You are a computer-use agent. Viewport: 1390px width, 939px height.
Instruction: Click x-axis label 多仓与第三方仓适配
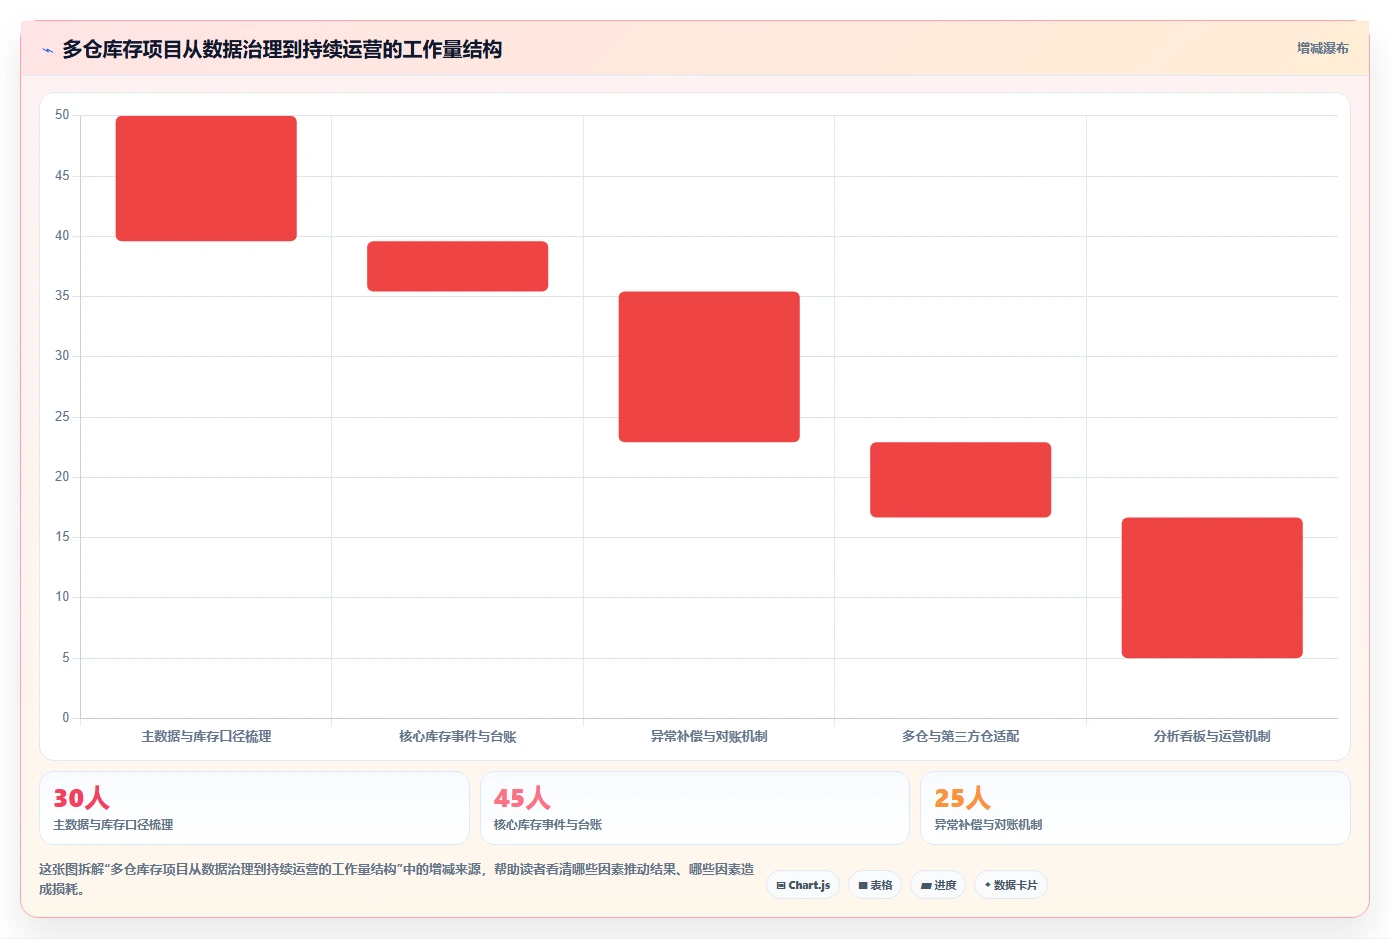[960, 736]
